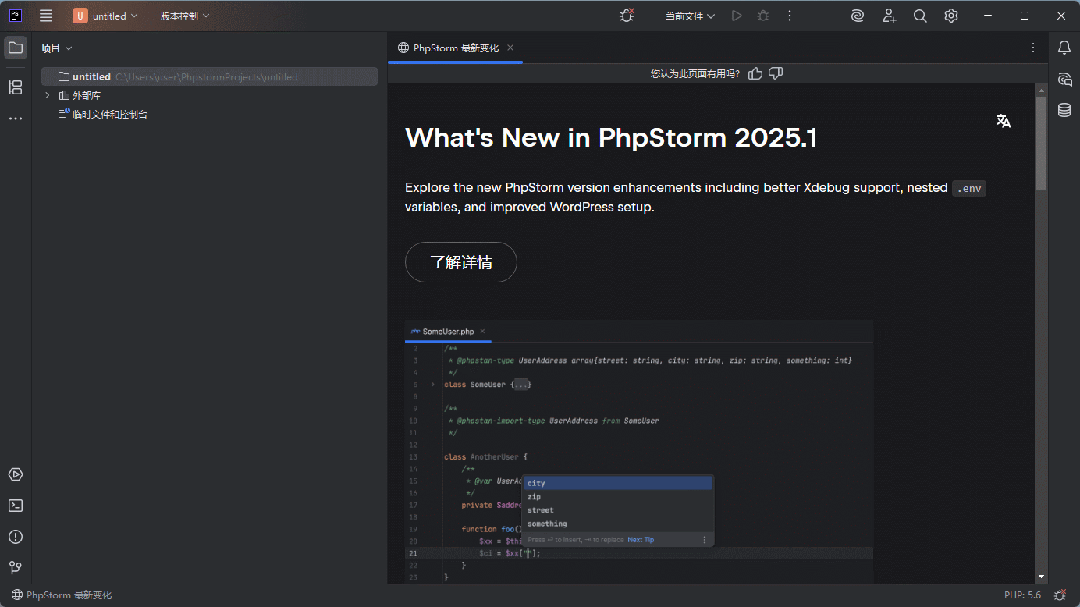Open the untitled project dropdown
This screenshot has width=1080, height=607.
click(105, 15)
